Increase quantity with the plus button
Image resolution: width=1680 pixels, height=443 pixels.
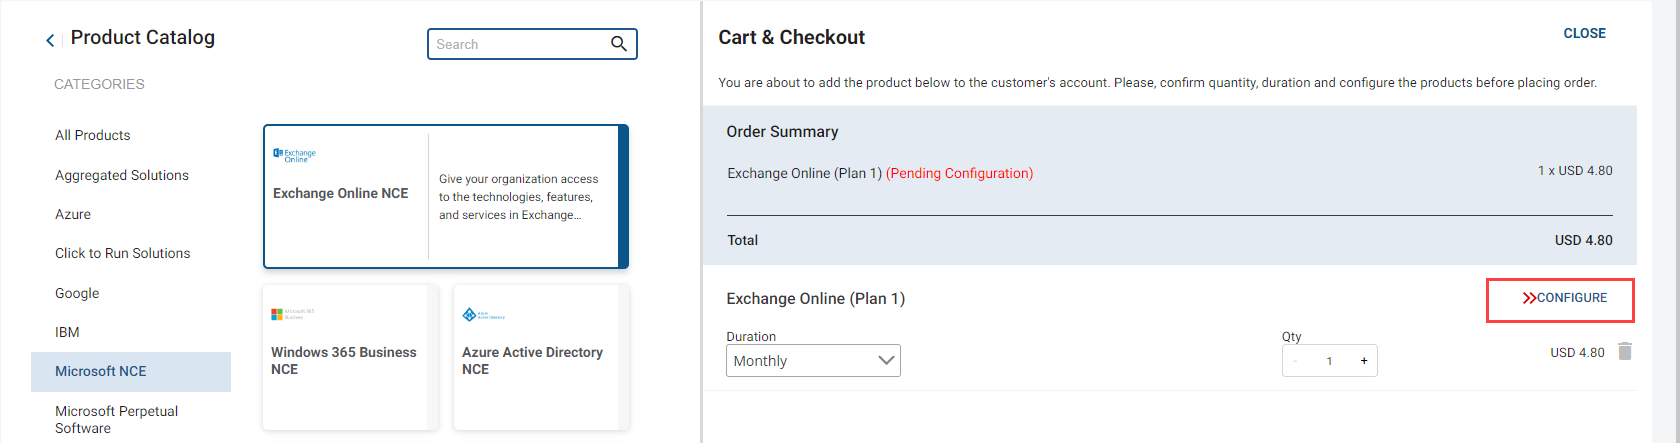coord(1363,361)
